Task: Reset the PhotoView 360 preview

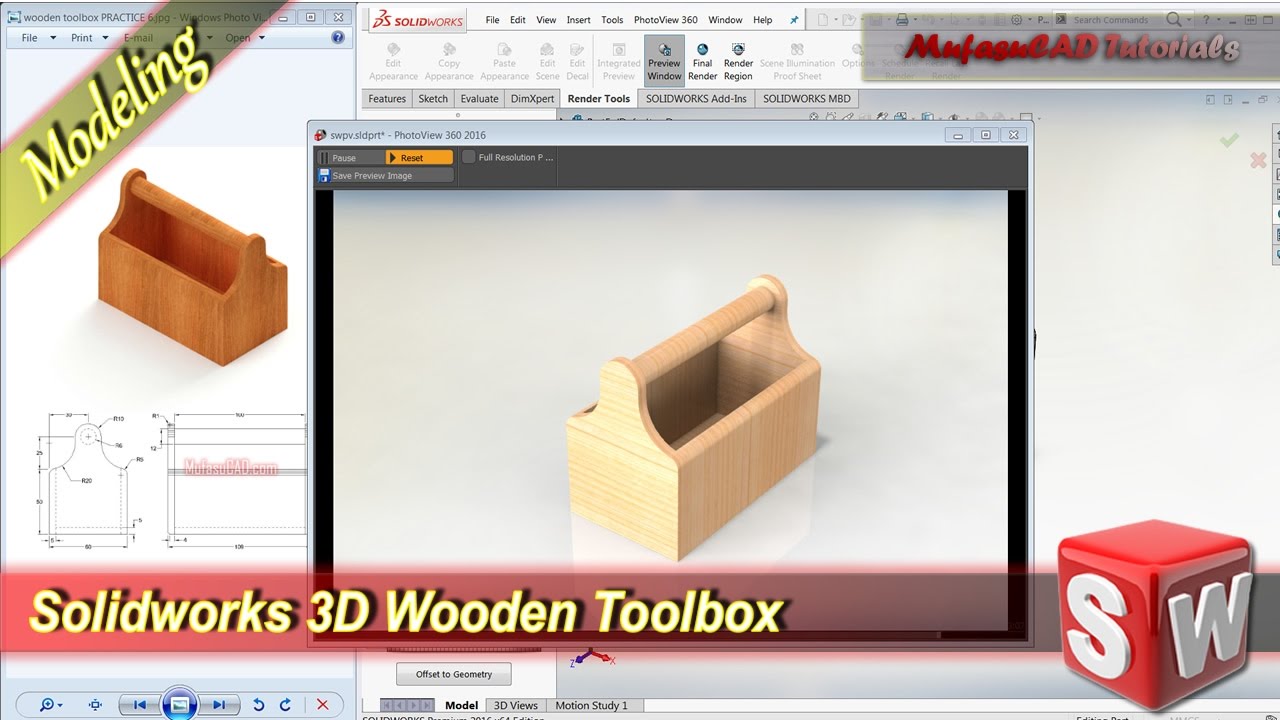Action: point(420,158)
